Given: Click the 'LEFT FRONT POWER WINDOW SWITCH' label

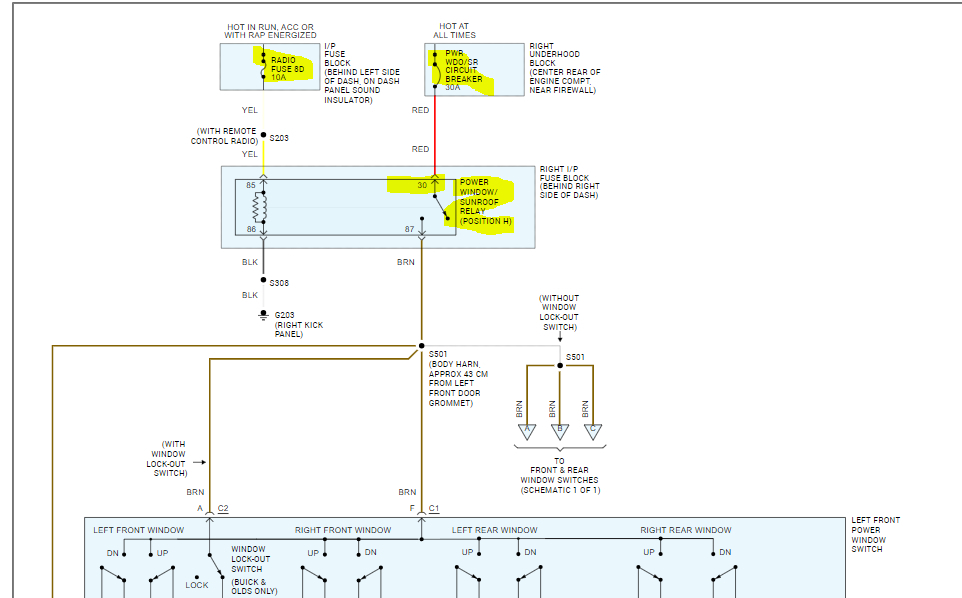Looking at the screenshot, I should 875,534.
